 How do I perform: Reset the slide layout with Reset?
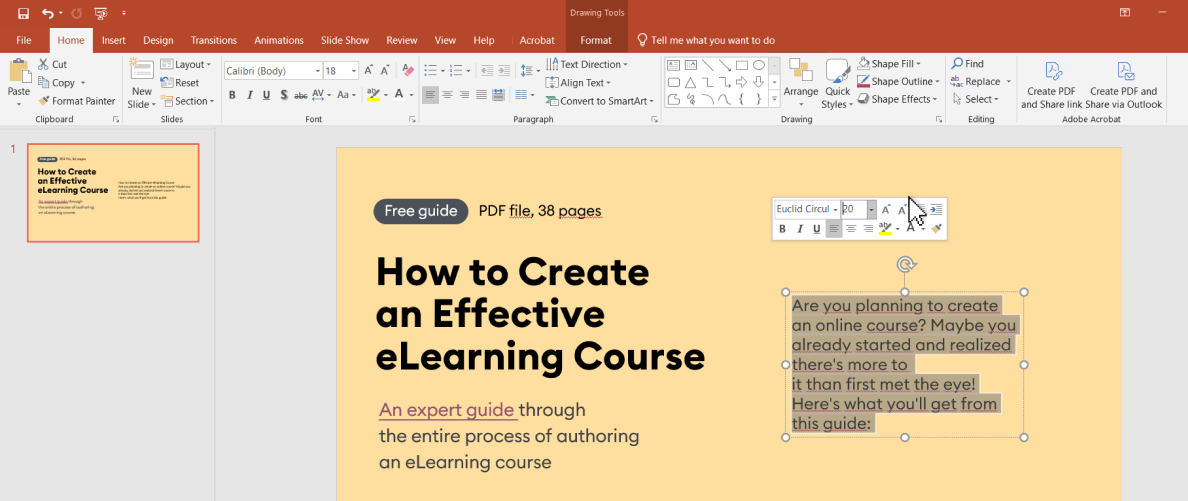tap(180, 83)
